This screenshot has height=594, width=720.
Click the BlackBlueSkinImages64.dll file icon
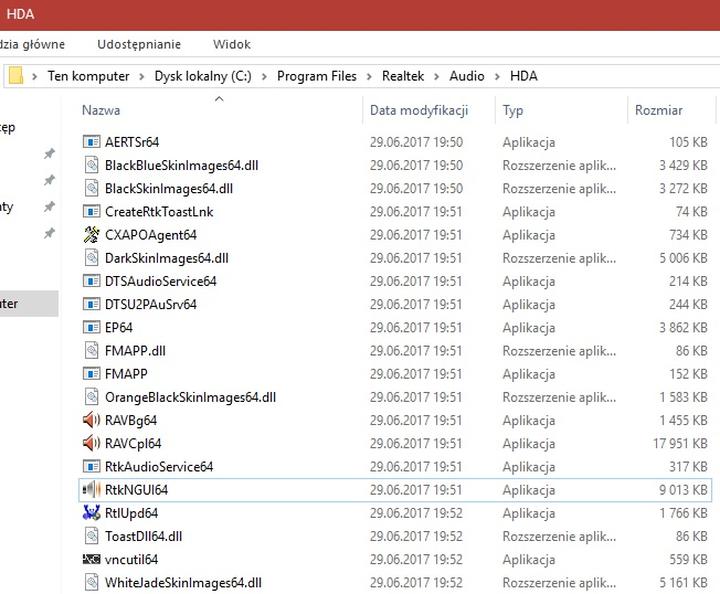pos(91,165)
